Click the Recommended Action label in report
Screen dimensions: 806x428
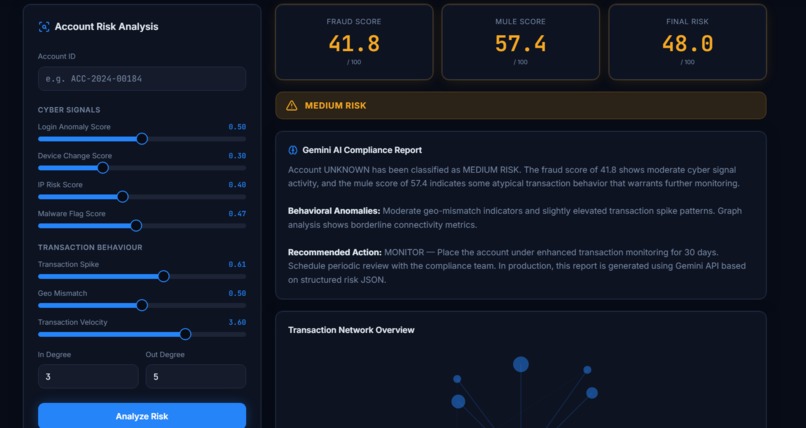click(335, 252)
